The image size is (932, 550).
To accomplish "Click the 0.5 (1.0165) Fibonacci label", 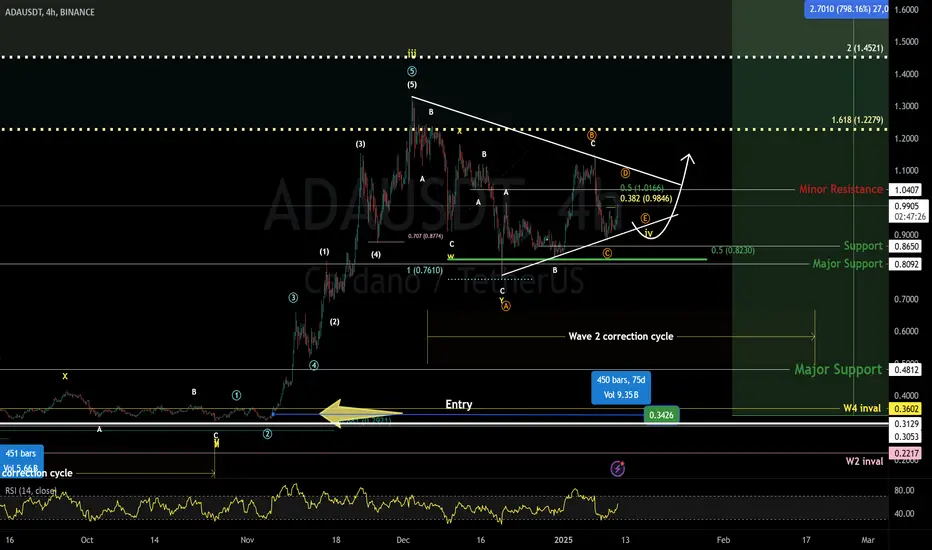I will (642, 188).
